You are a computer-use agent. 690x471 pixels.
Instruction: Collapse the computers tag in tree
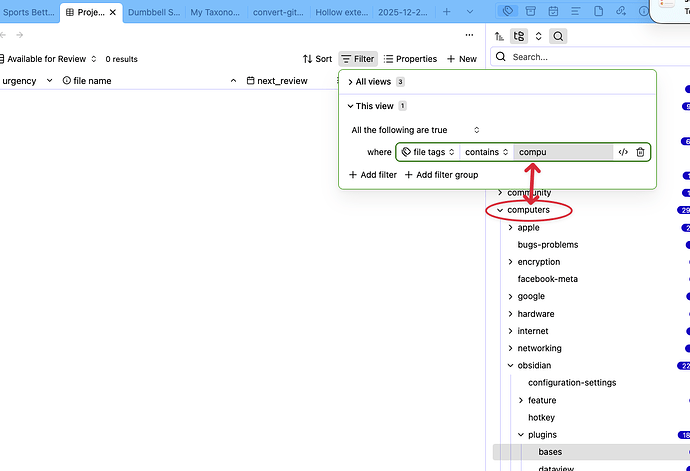click(x=501, y=210)
